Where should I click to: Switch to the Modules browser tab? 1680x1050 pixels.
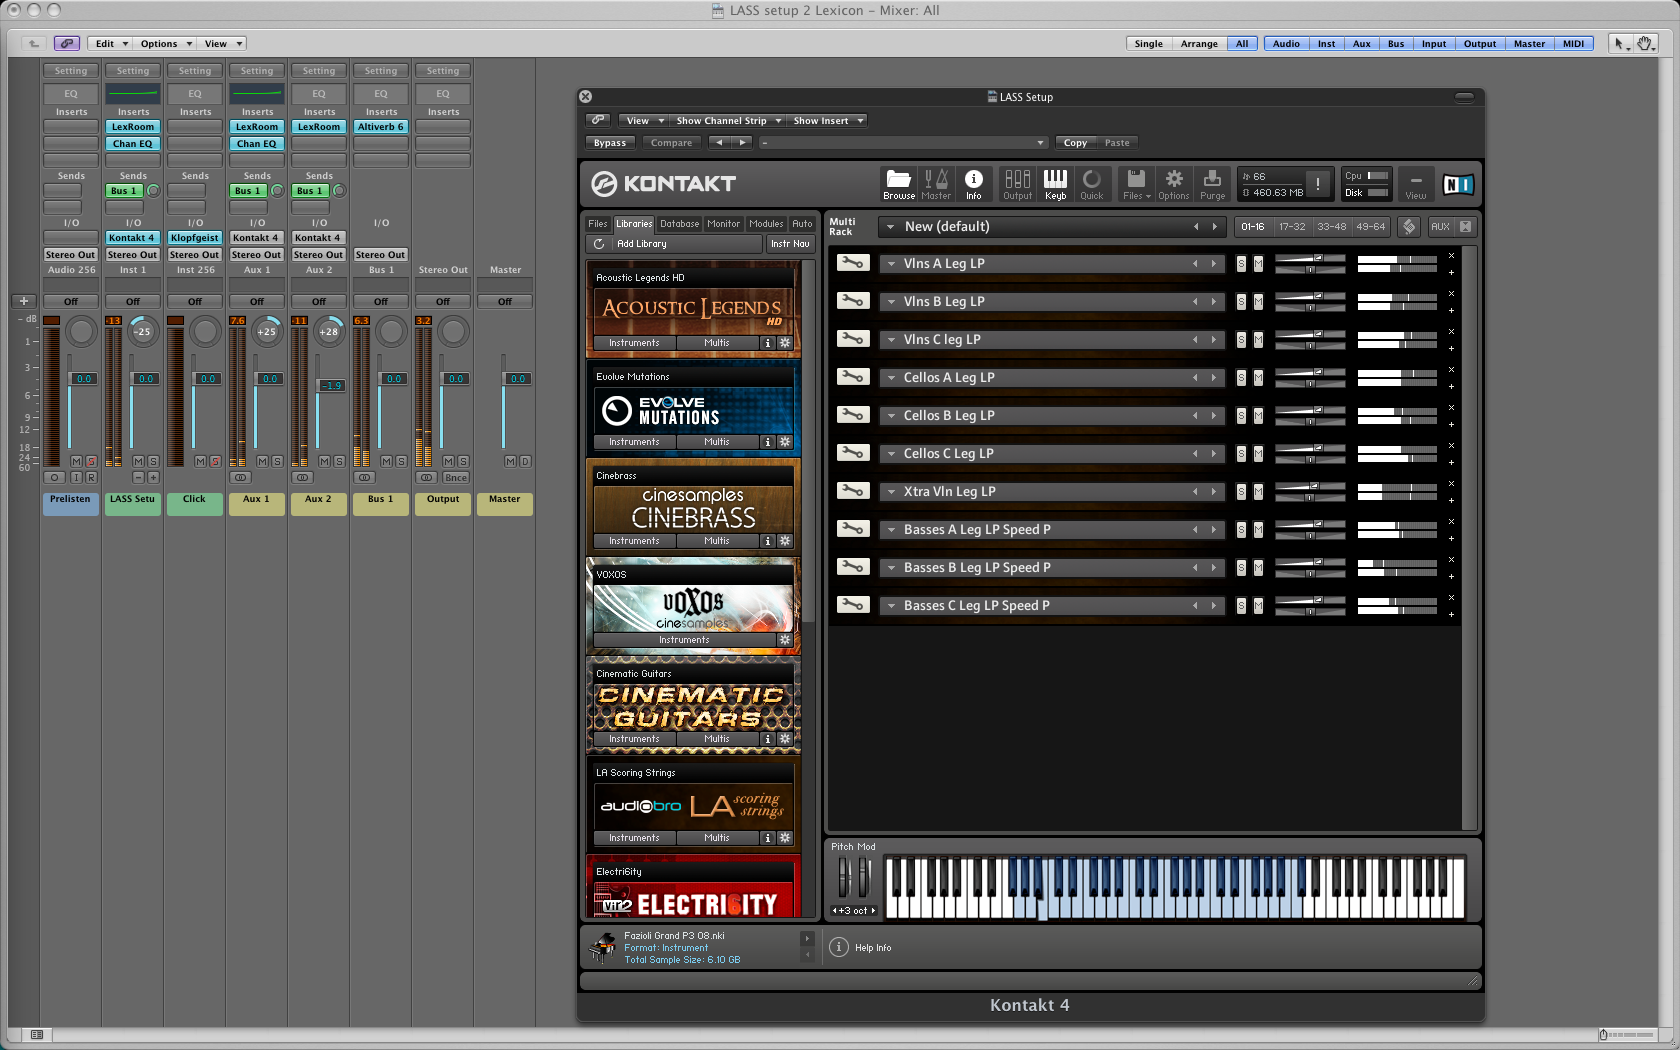click(766, 224)
